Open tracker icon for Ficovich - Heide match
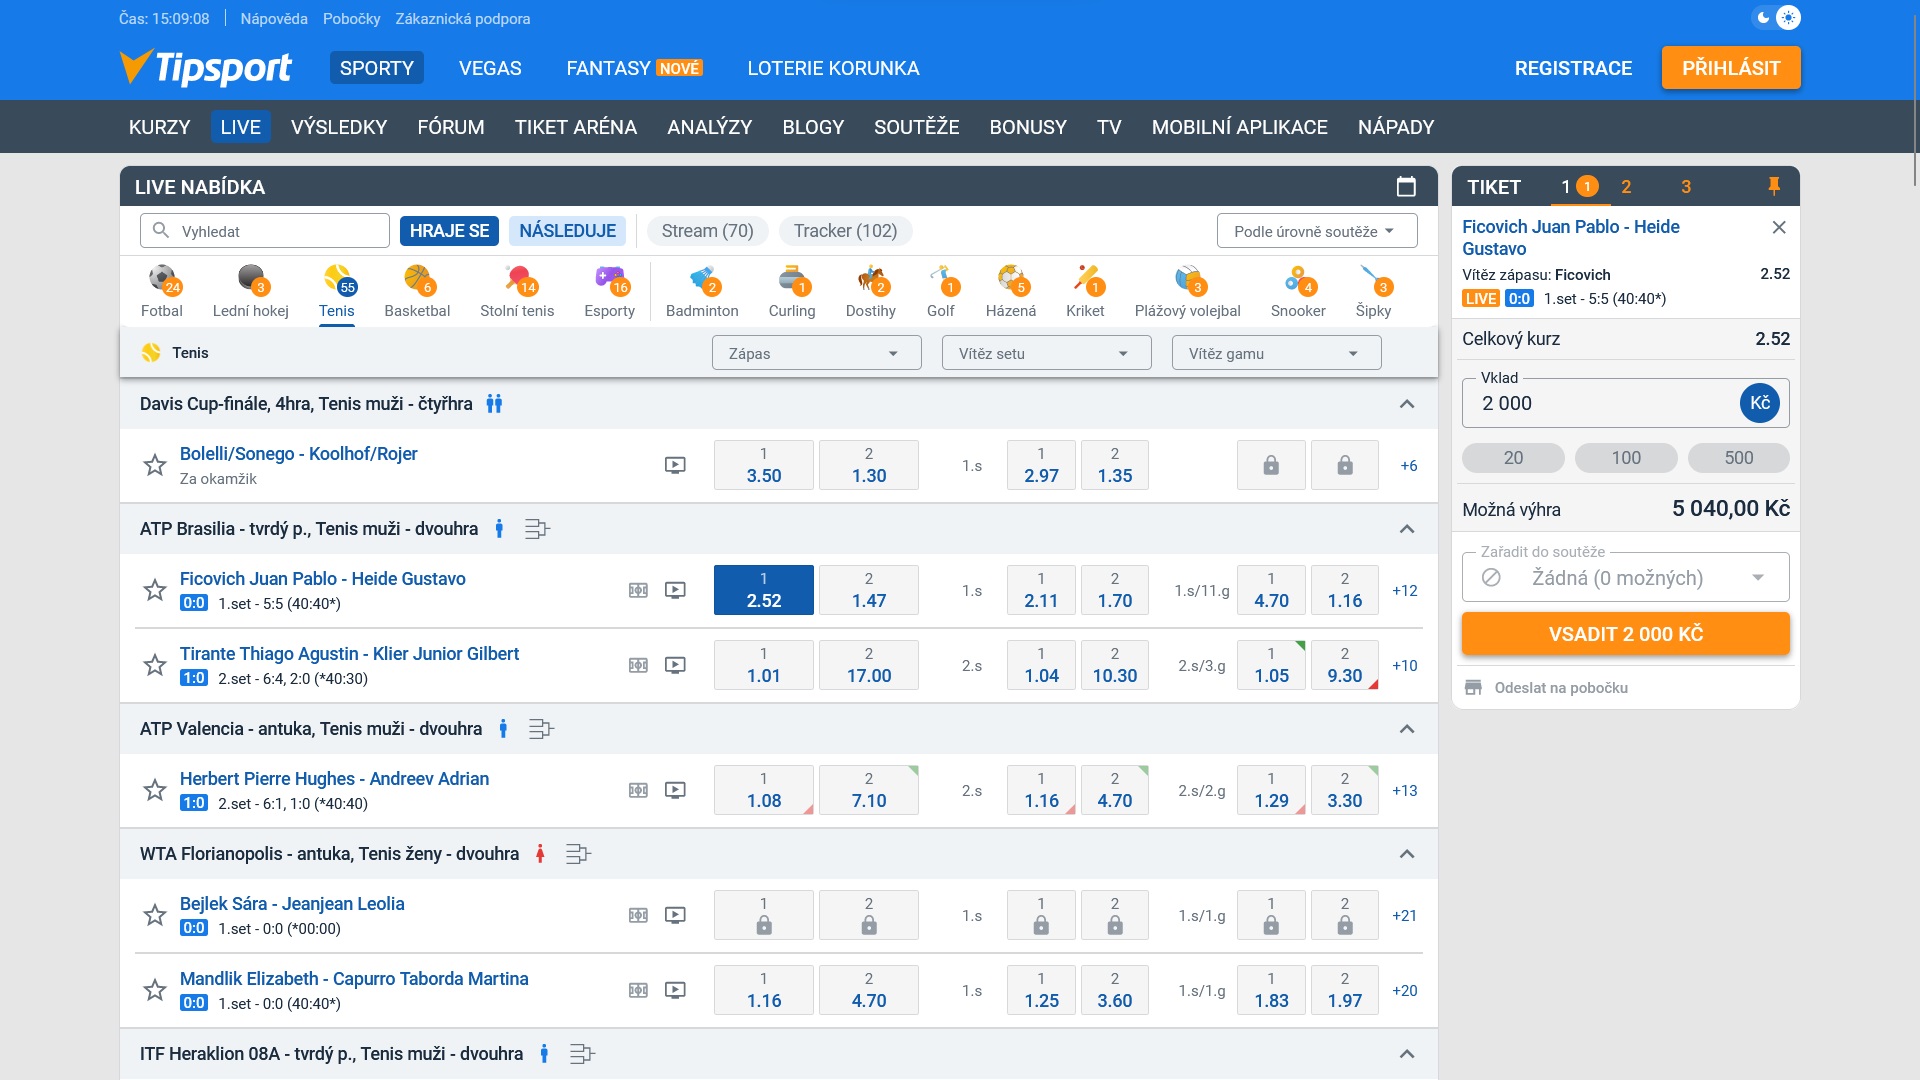Image resolution: width=1920 pixels, height=1080 pixels. tap(638, 590)
